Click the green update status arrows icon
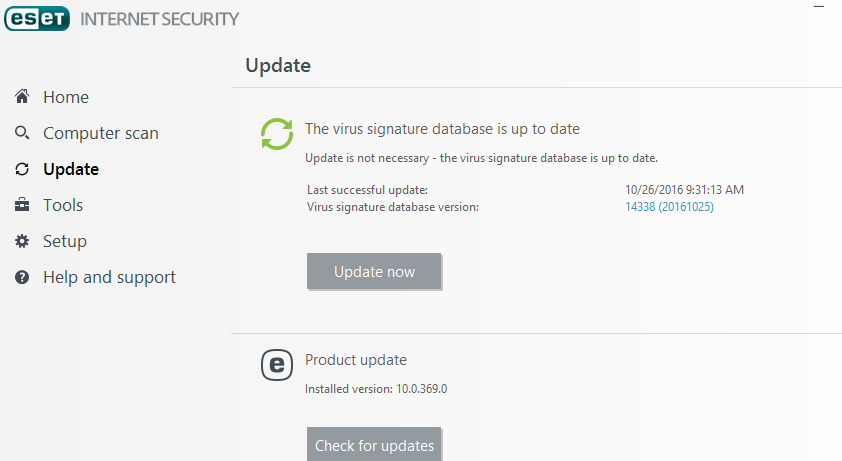The image size is (842, 461). click(x=277, y=134)
